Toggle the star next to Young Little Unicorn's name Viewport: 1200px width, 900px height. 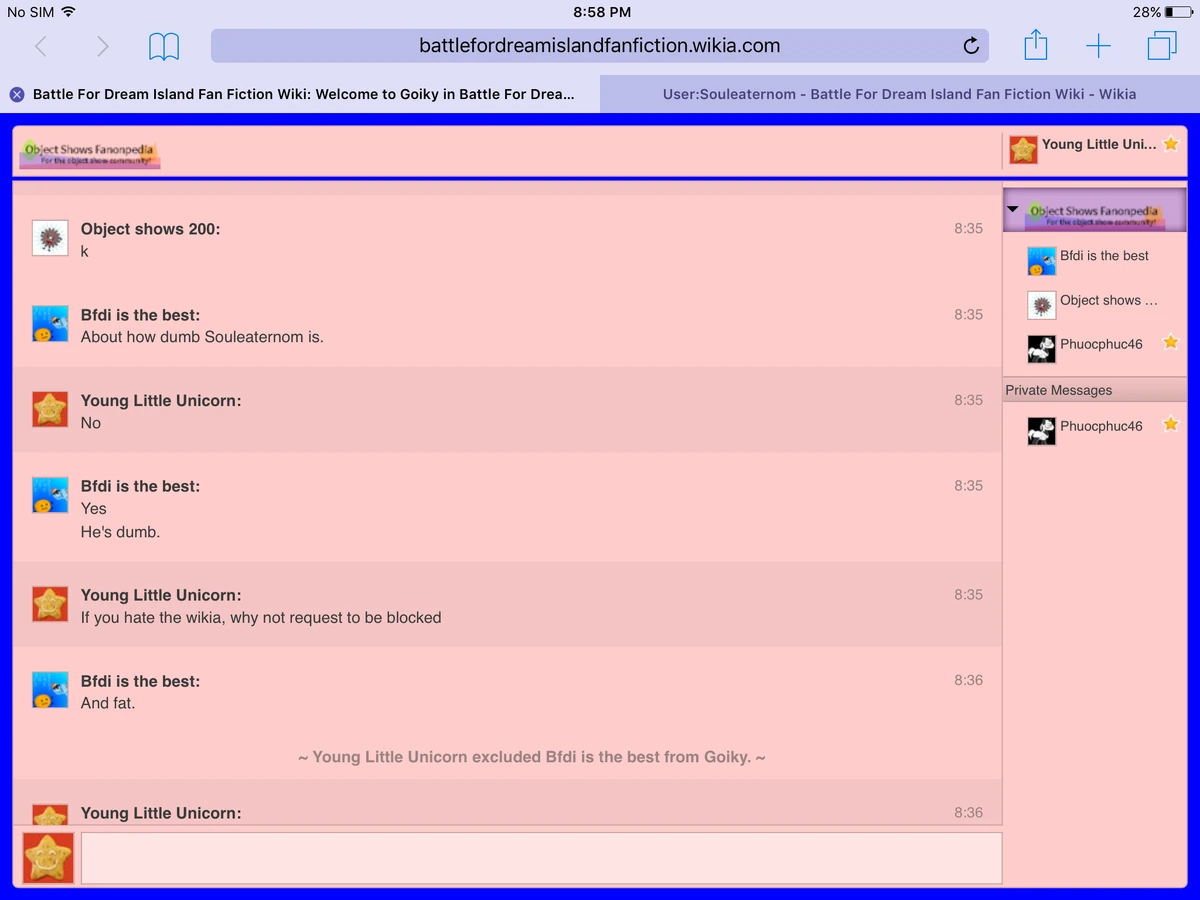[x=1170, y=144]
